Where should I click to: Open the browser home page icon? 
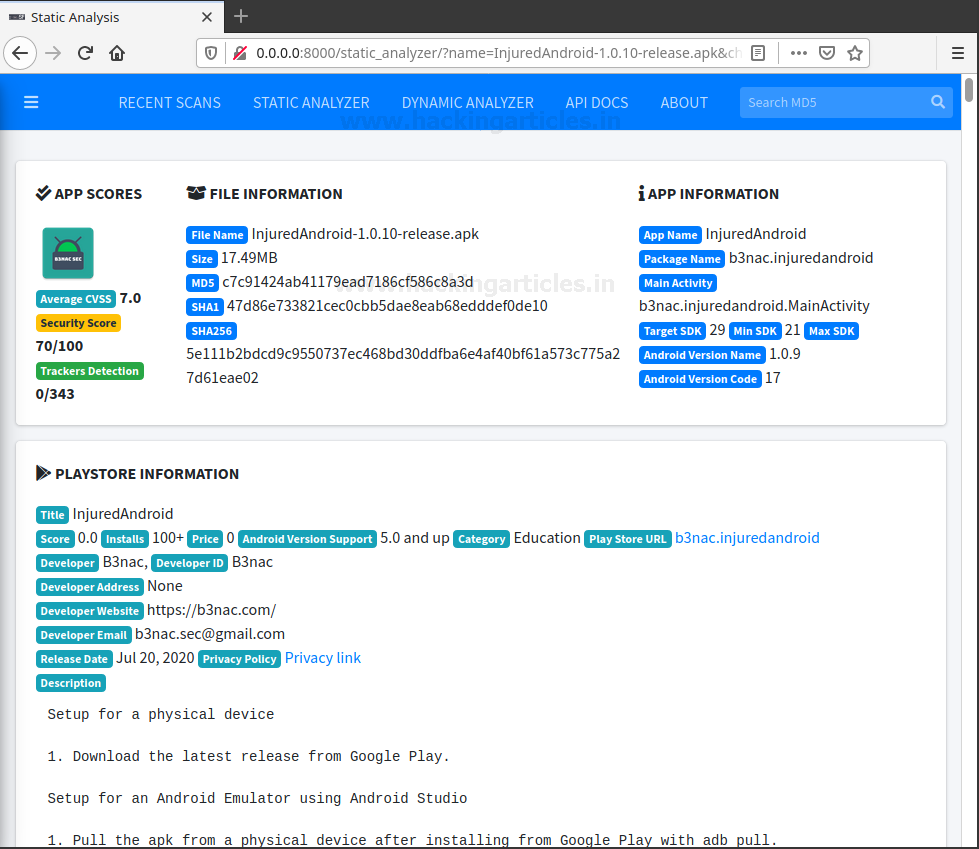click(117, 53)
